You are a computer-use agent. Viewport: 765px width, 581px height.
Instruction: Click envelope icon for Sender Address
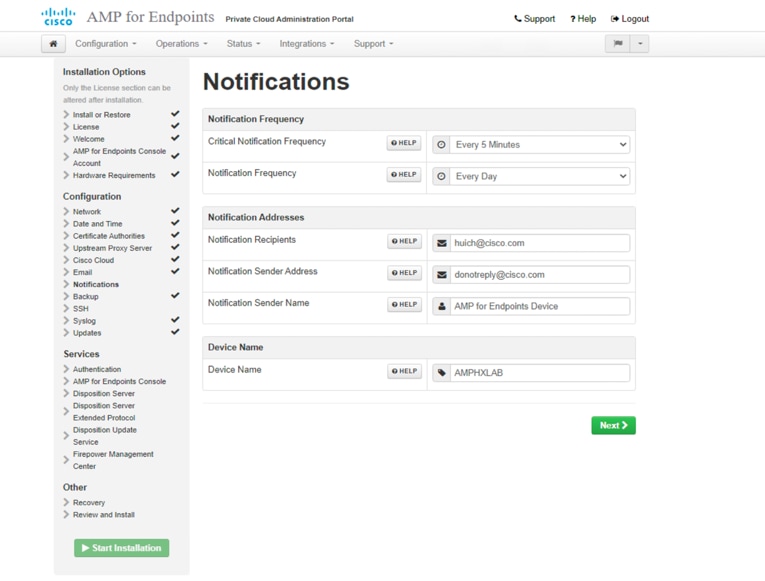pos(442,275)
